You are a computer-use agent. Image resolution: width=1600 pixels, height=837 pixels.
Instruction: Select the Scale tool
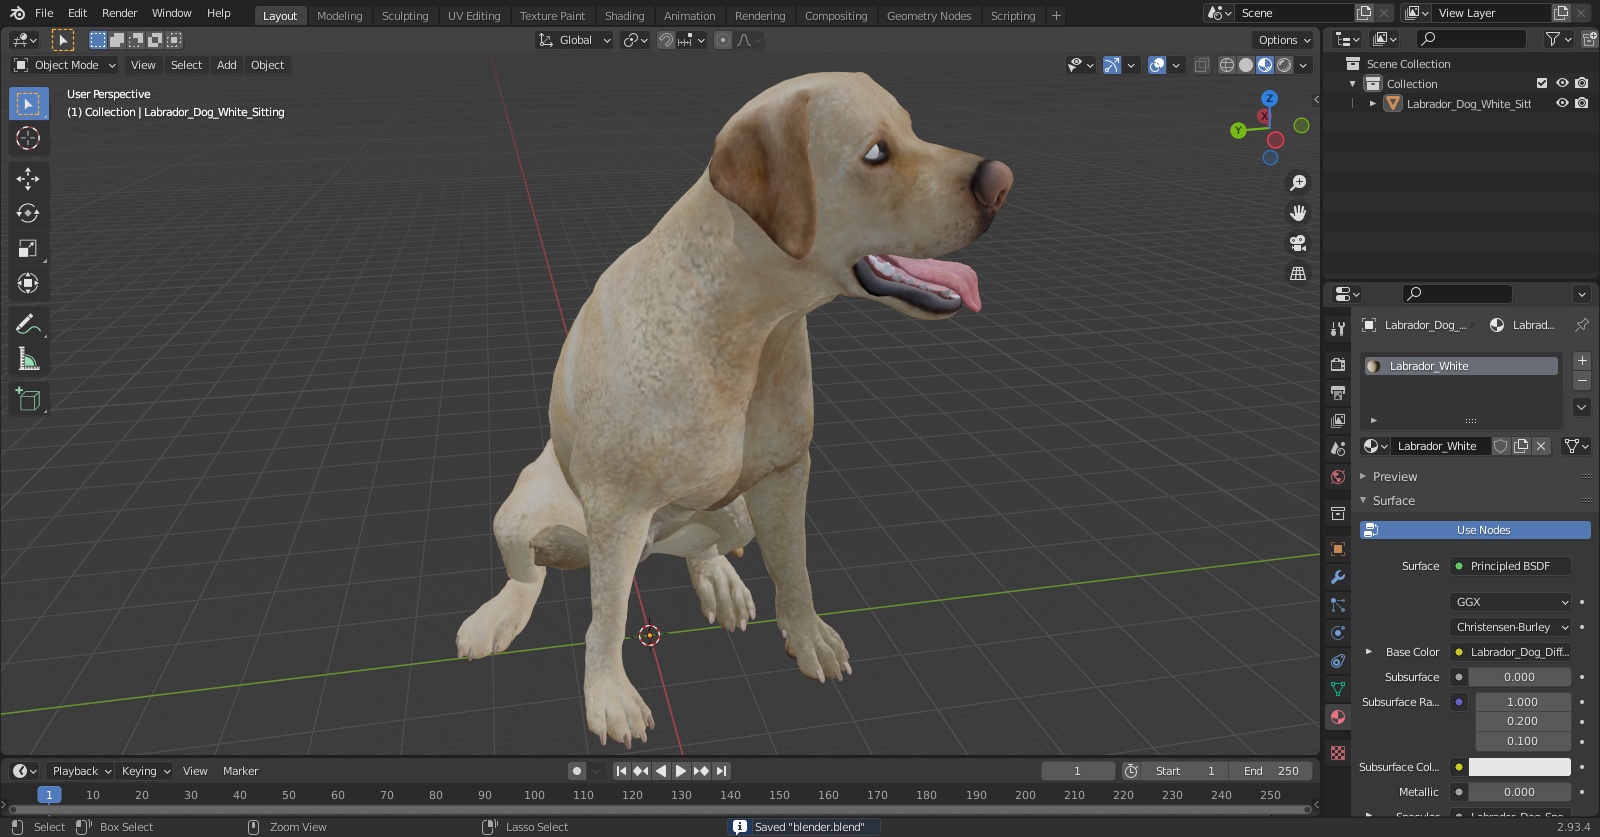pos(28,248)
